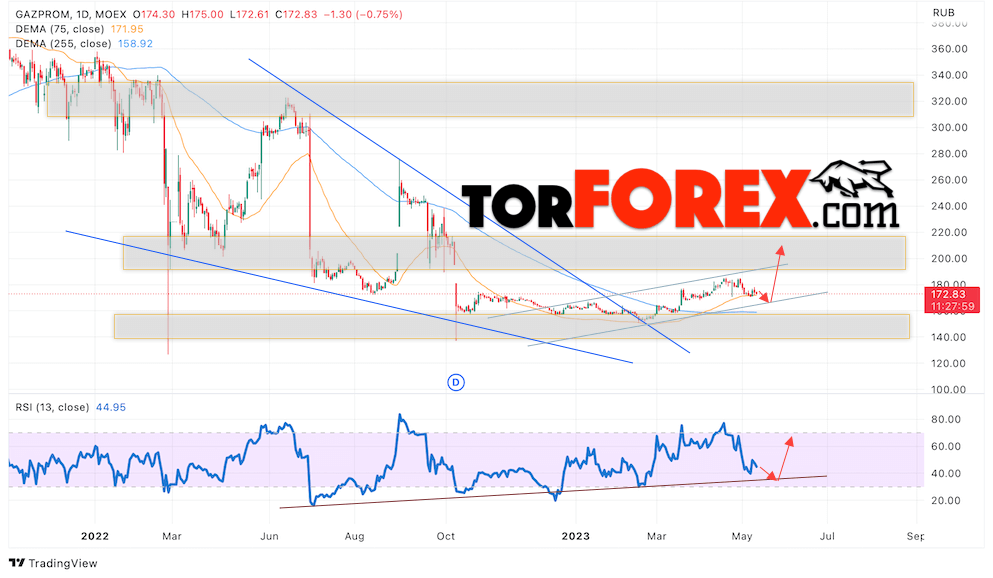Click the 2023 label on time axis
993x578 pixels.
click(x=576, y=536)
